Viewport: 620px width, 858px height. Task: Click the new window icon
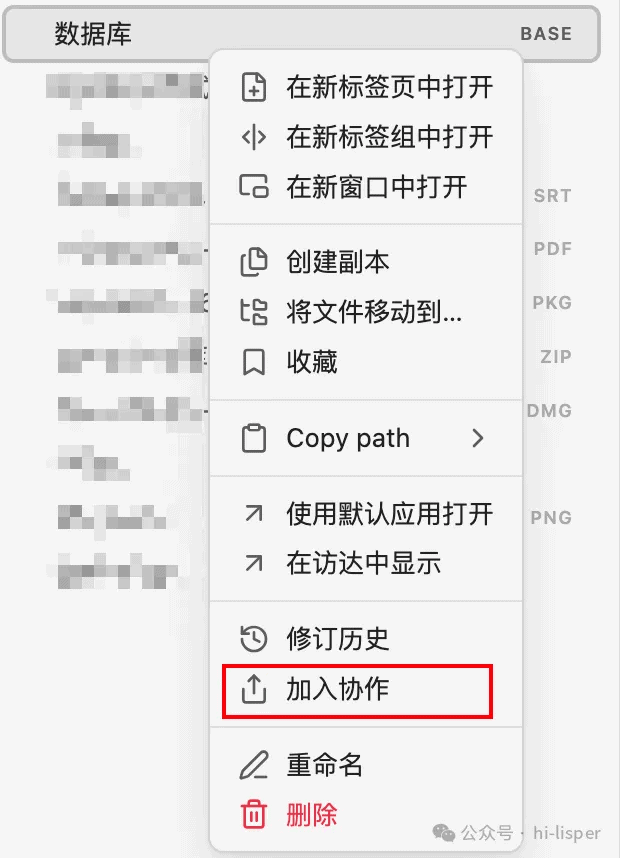pos(254,186)
